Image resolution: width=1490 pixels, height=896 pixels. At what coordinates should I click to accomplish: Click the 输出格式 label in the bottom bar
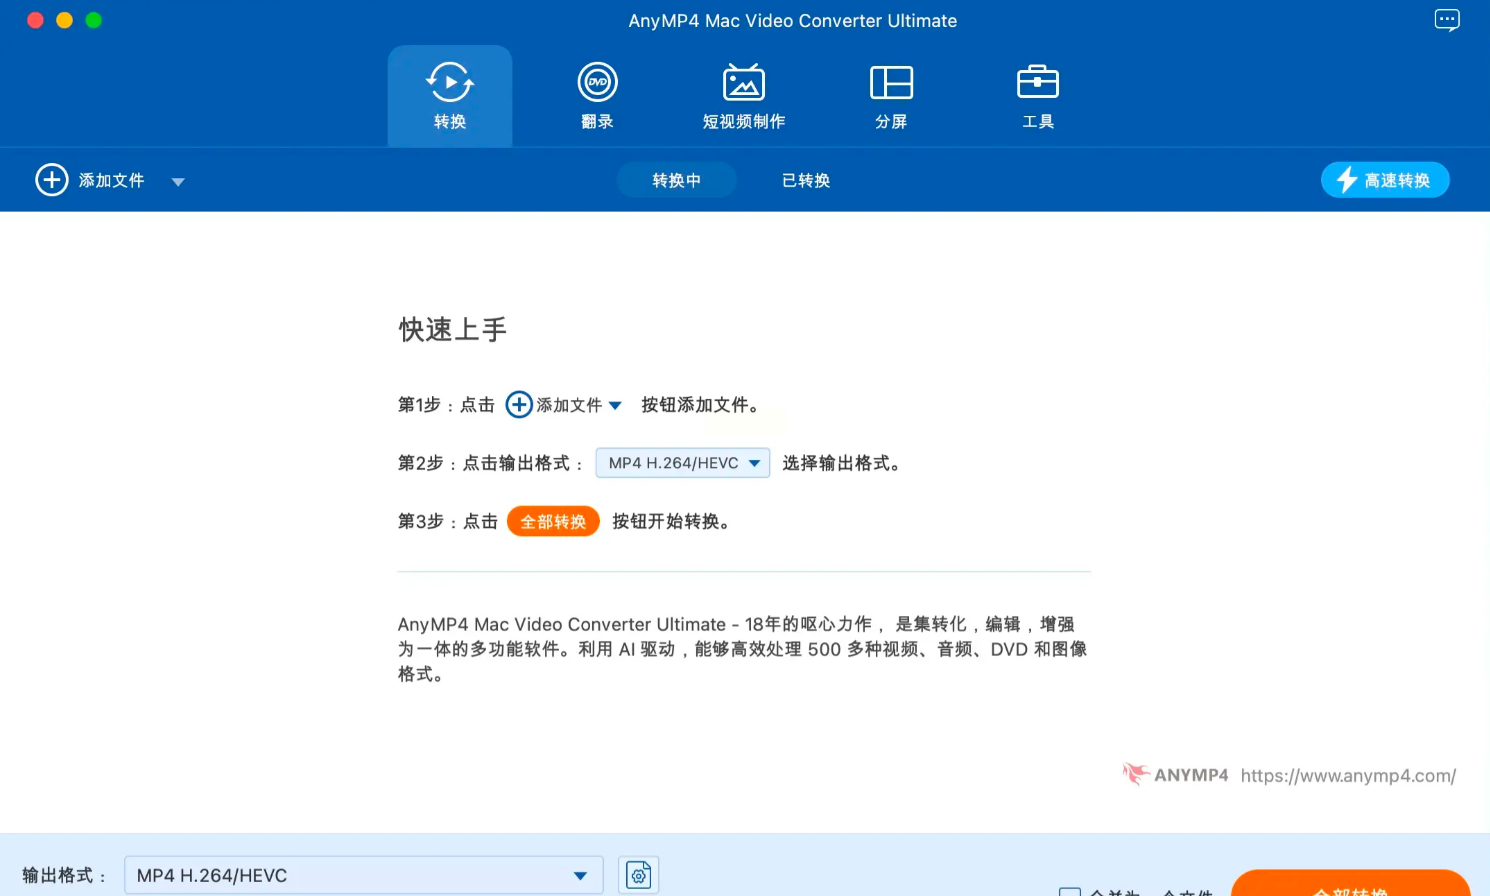click(x=65, y=875)
